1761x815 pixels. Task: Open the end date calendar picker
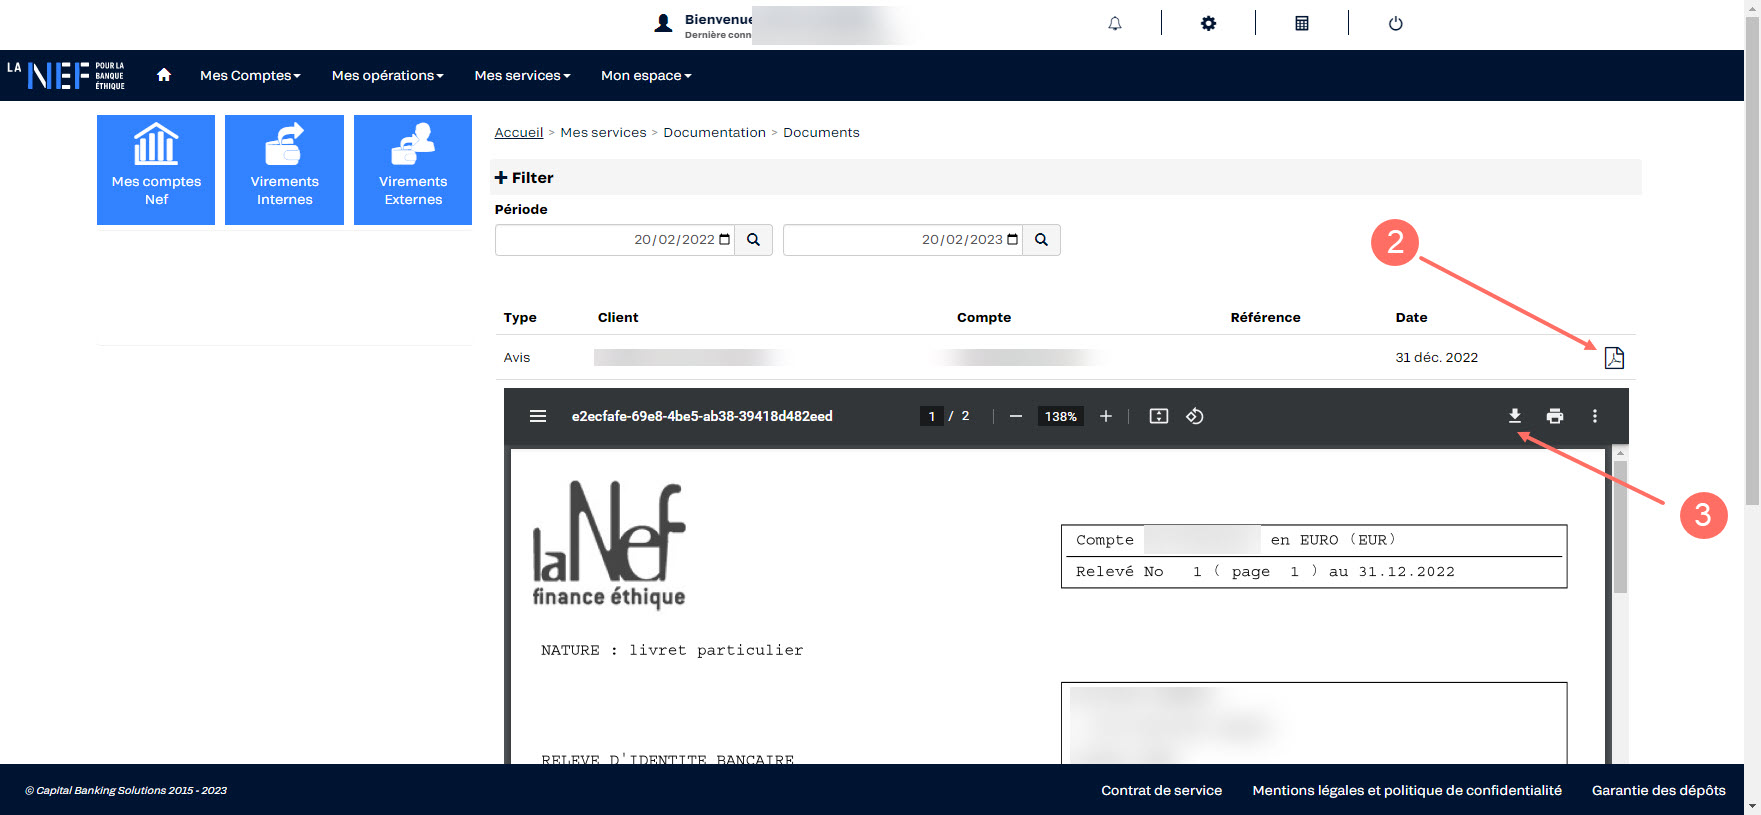pyautogui.click(x=1013, y=240)
